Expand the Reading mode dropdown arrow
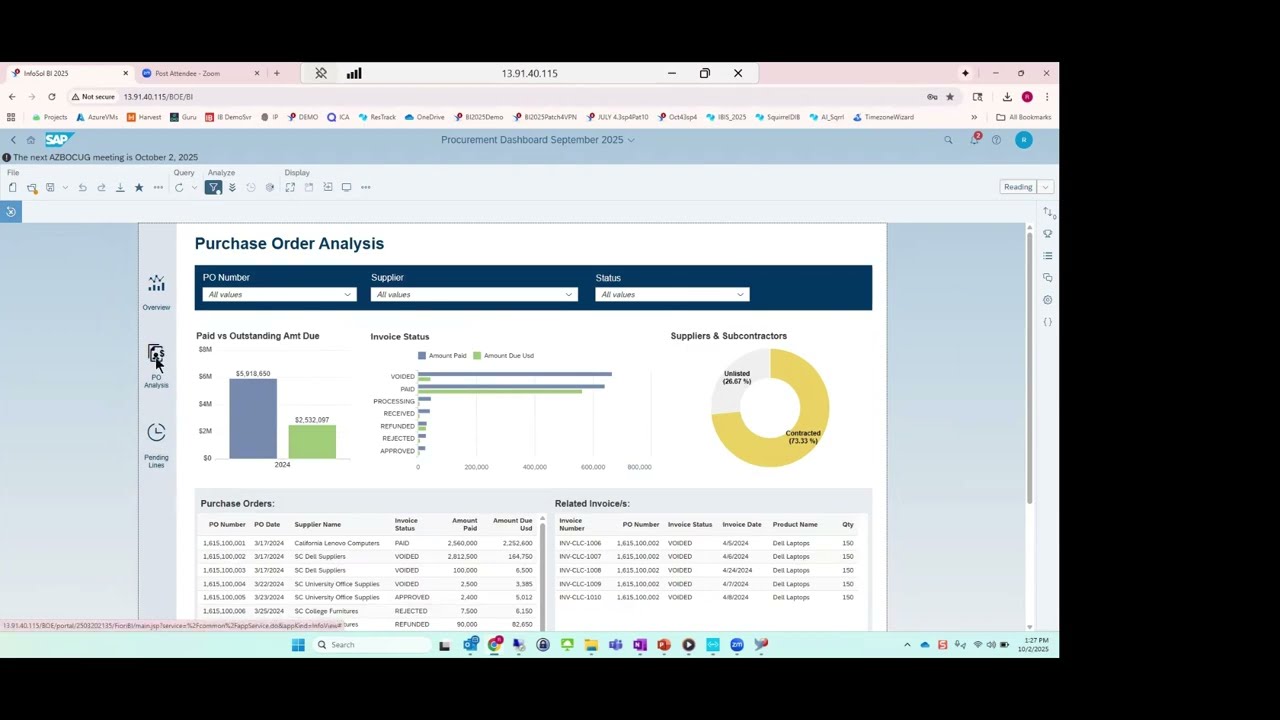Screen dimensions: 1280x720 (x=1045, y=187)
